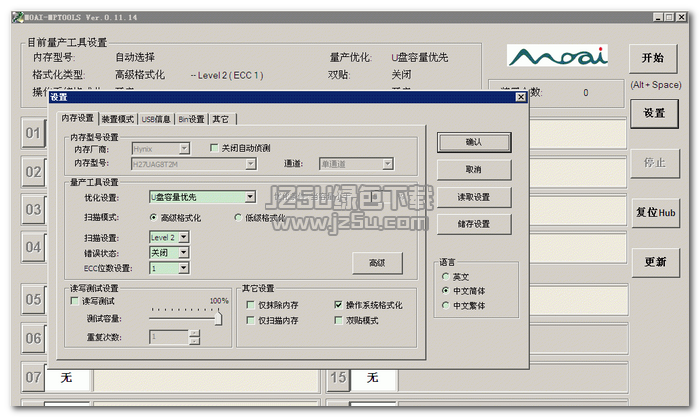Enable the 关闭自动侦测 checkbox

[214, 148]
